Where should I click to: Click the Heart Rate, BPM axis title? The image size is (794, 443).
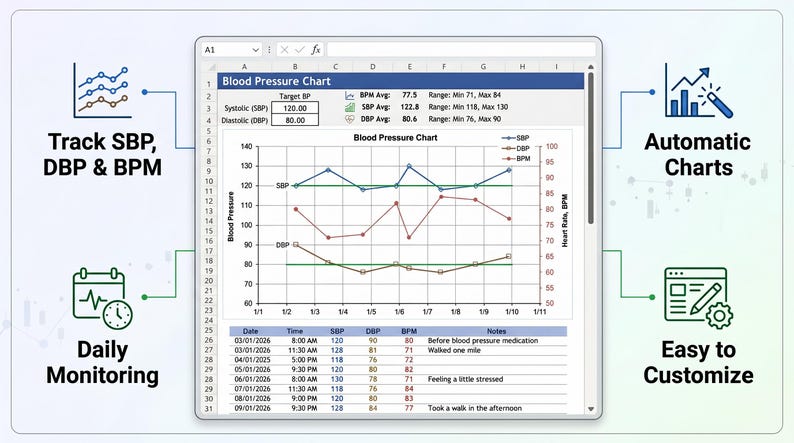coord(565,221)
